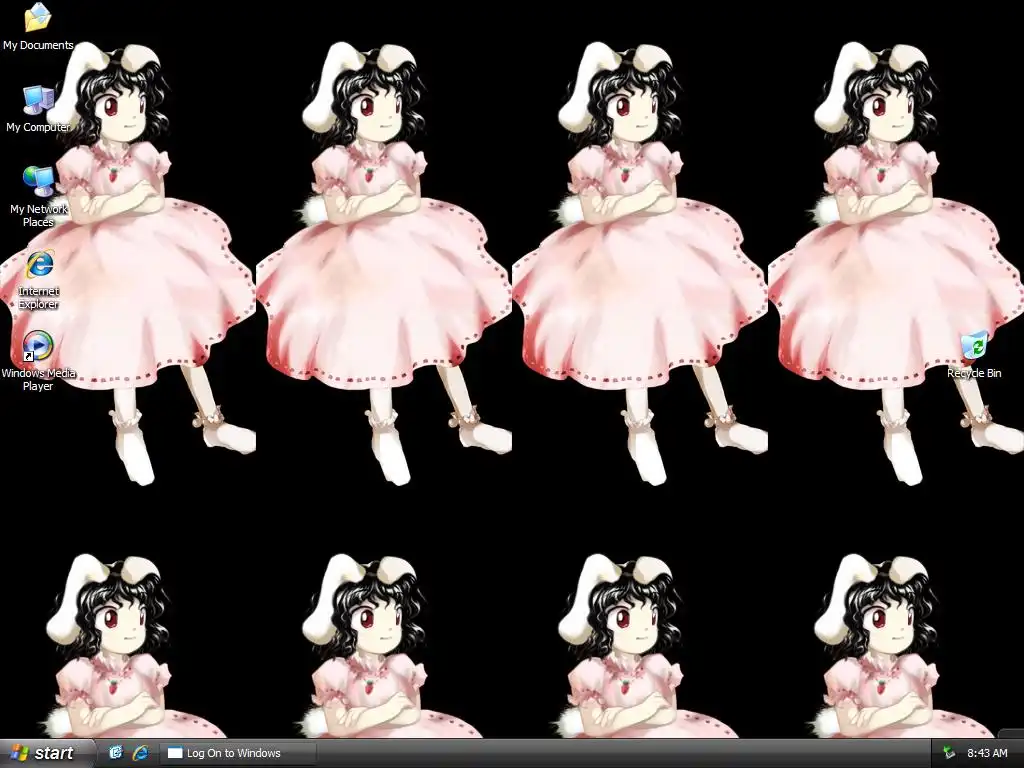Launch Internet Explorer from quick launch
Viewport: 1024px width, 768px height.
pyautogui.click(x=140, y=753)
